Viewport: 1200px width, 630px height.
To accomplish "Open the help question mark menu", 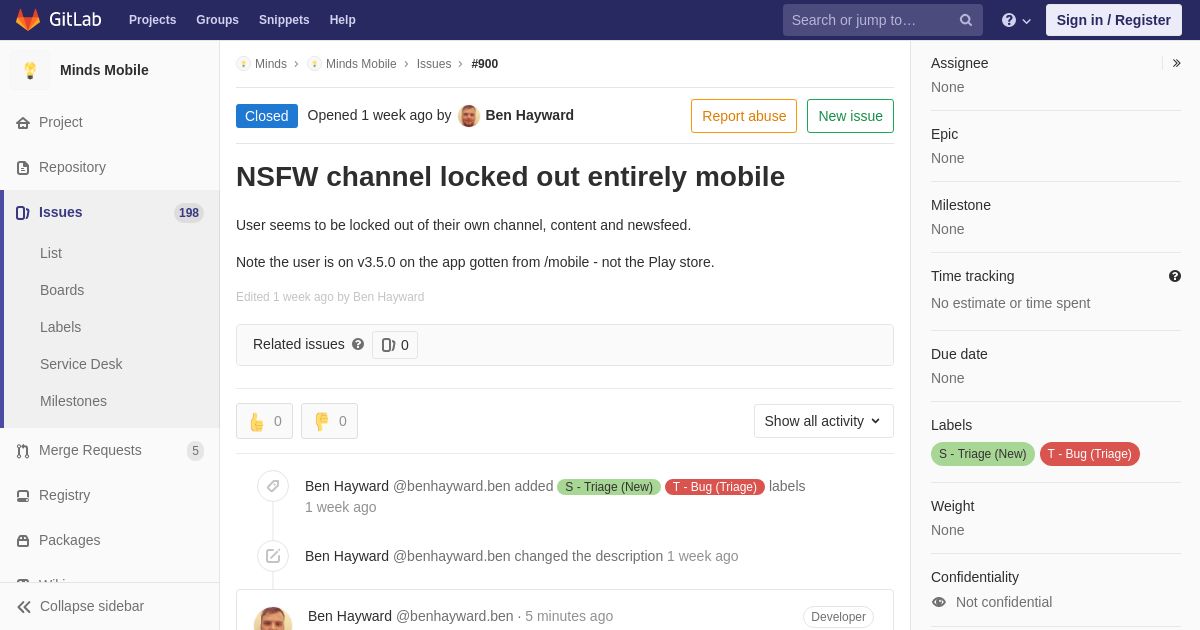I will (1016, 20).
